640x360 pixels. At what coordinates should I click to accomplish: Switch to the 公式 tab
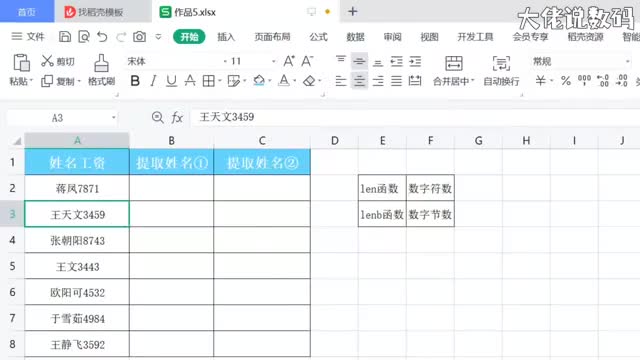[x=318, y=37]
